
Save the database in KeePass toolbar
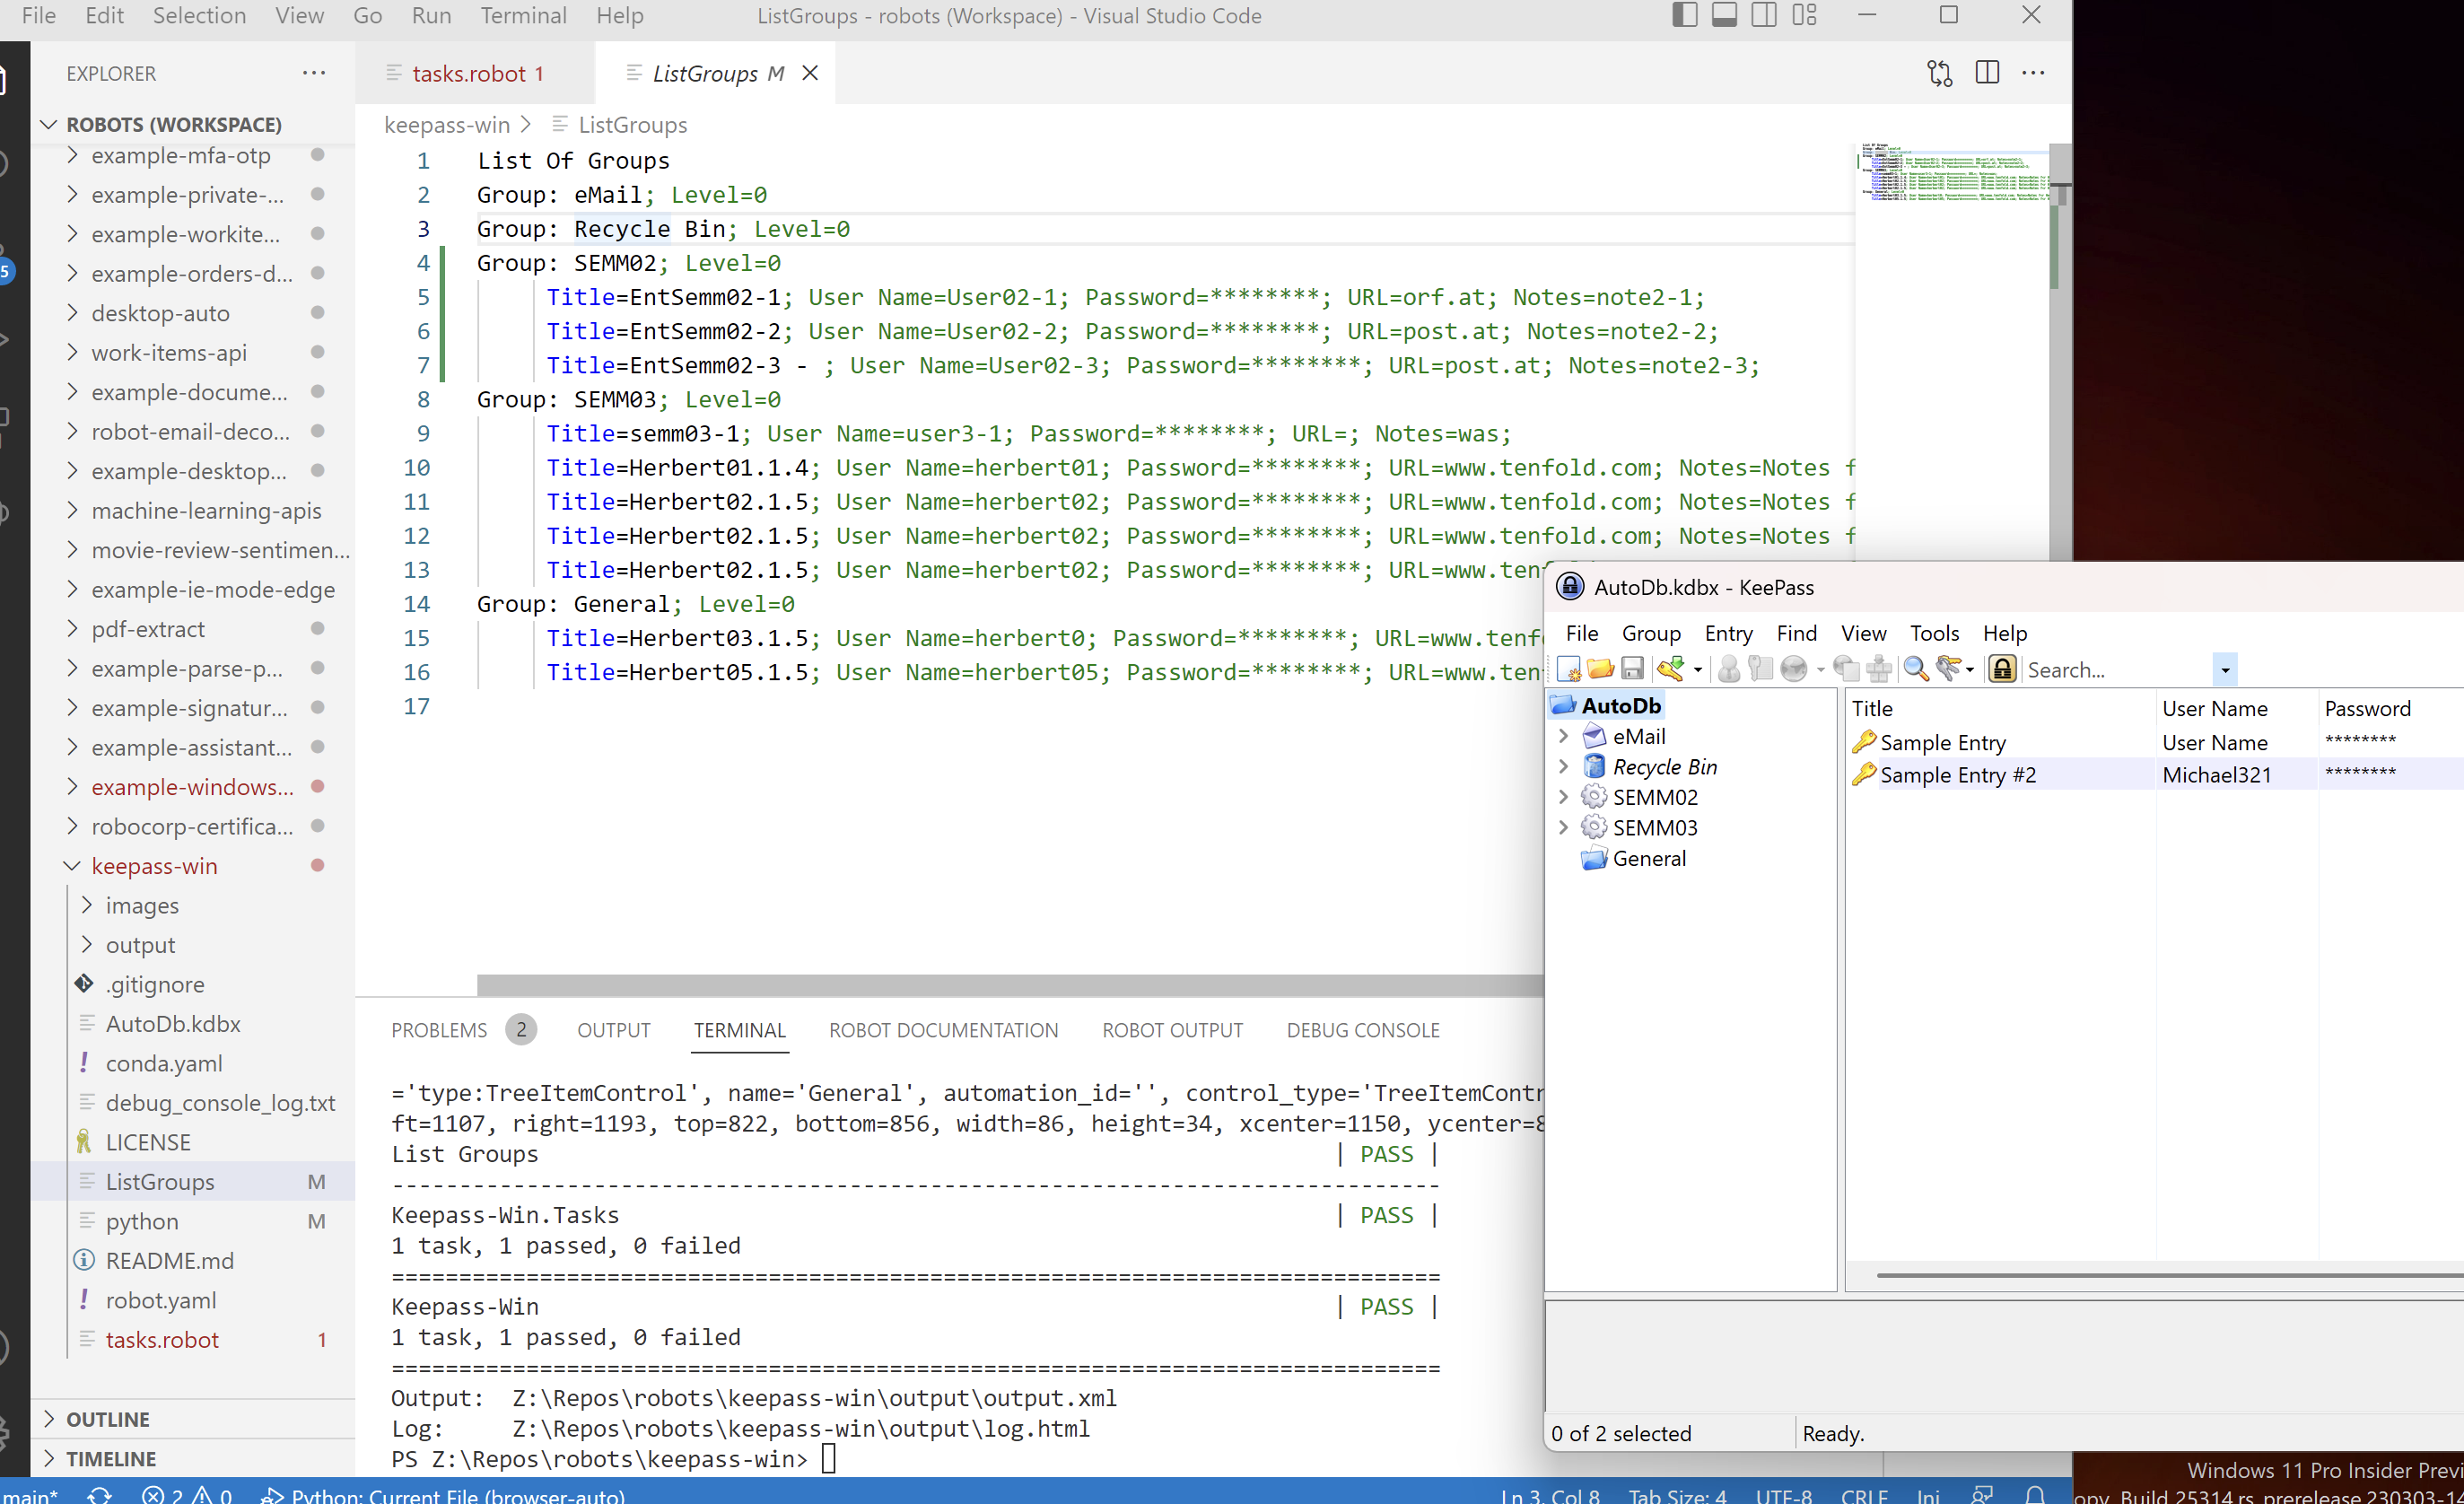[1634, 669]
